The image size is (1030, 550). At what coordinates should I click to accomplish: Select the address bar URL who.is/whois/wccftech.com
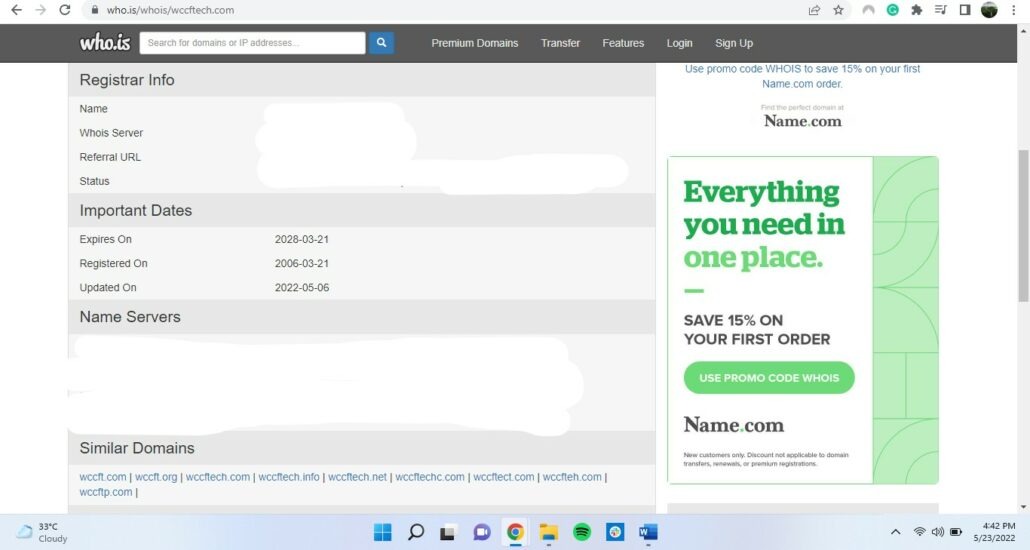click(170, 10)
